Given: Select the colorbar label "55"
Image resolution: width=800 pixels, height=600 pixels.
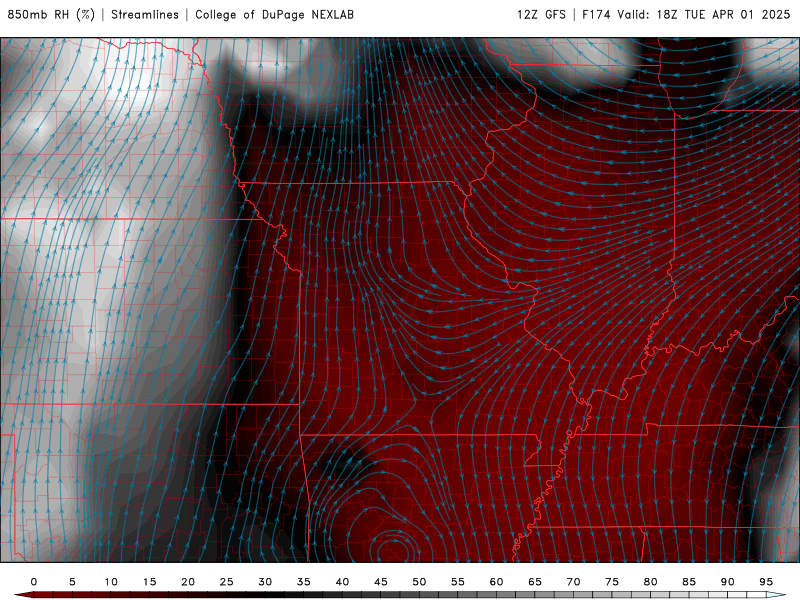Looking at the screenshot, I should pos(458,582).
